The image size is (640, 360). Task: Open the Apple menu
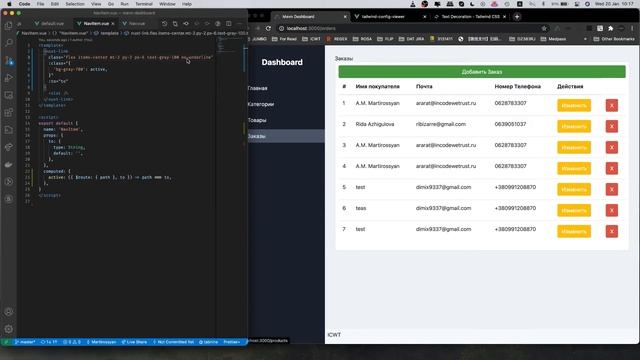9,4
